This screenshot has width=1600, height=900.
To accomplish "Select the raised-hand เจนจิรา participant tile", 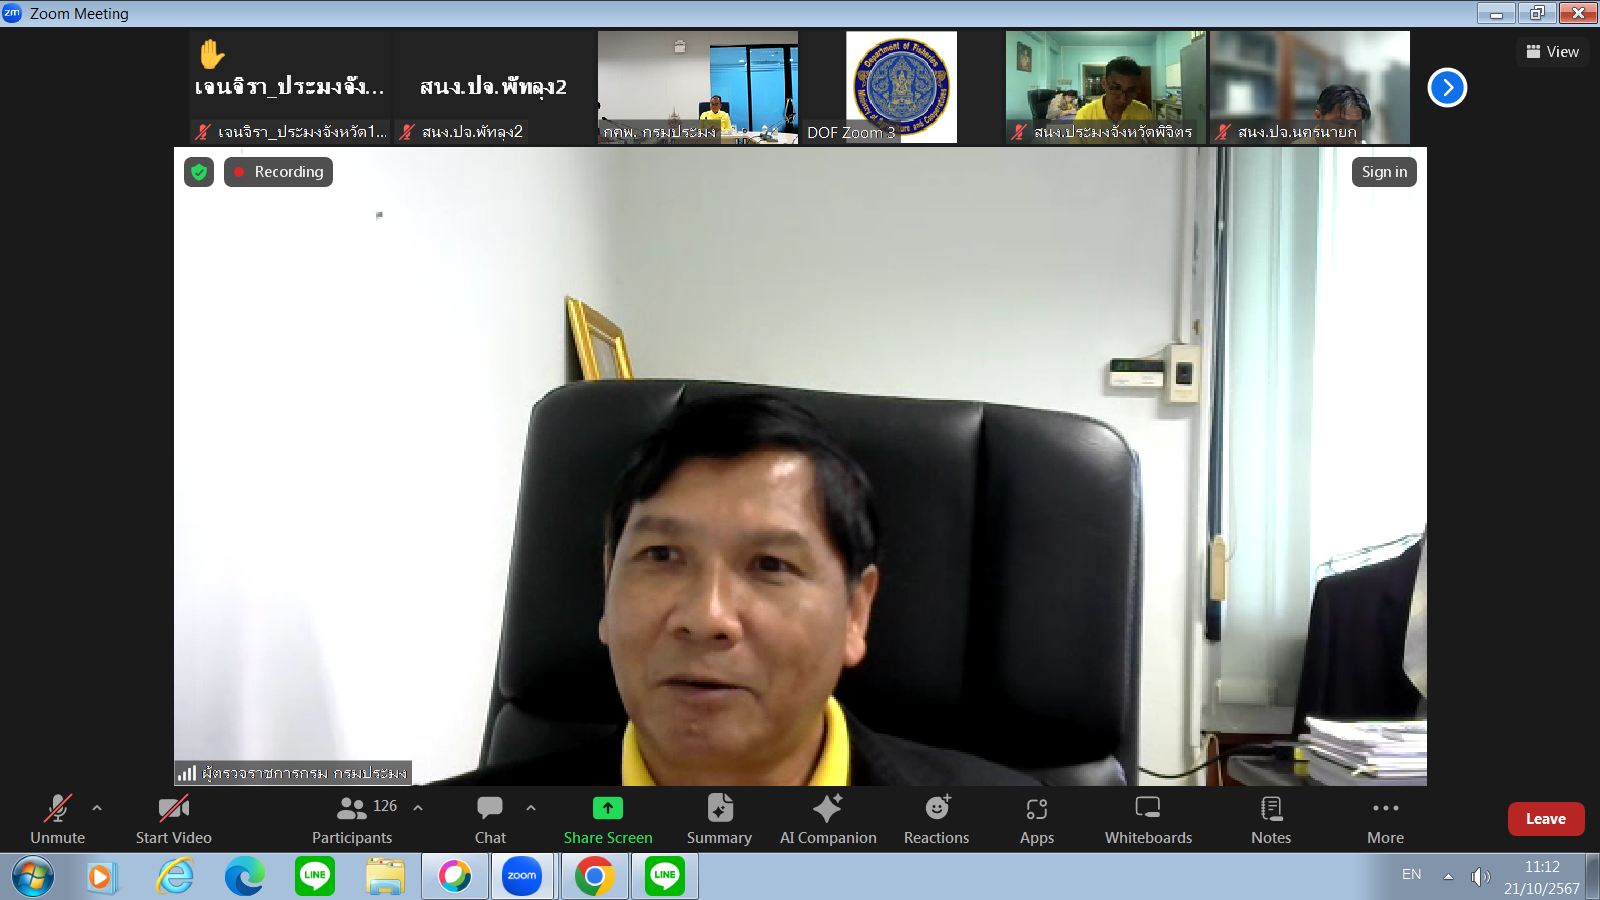I will pos(290,87).
